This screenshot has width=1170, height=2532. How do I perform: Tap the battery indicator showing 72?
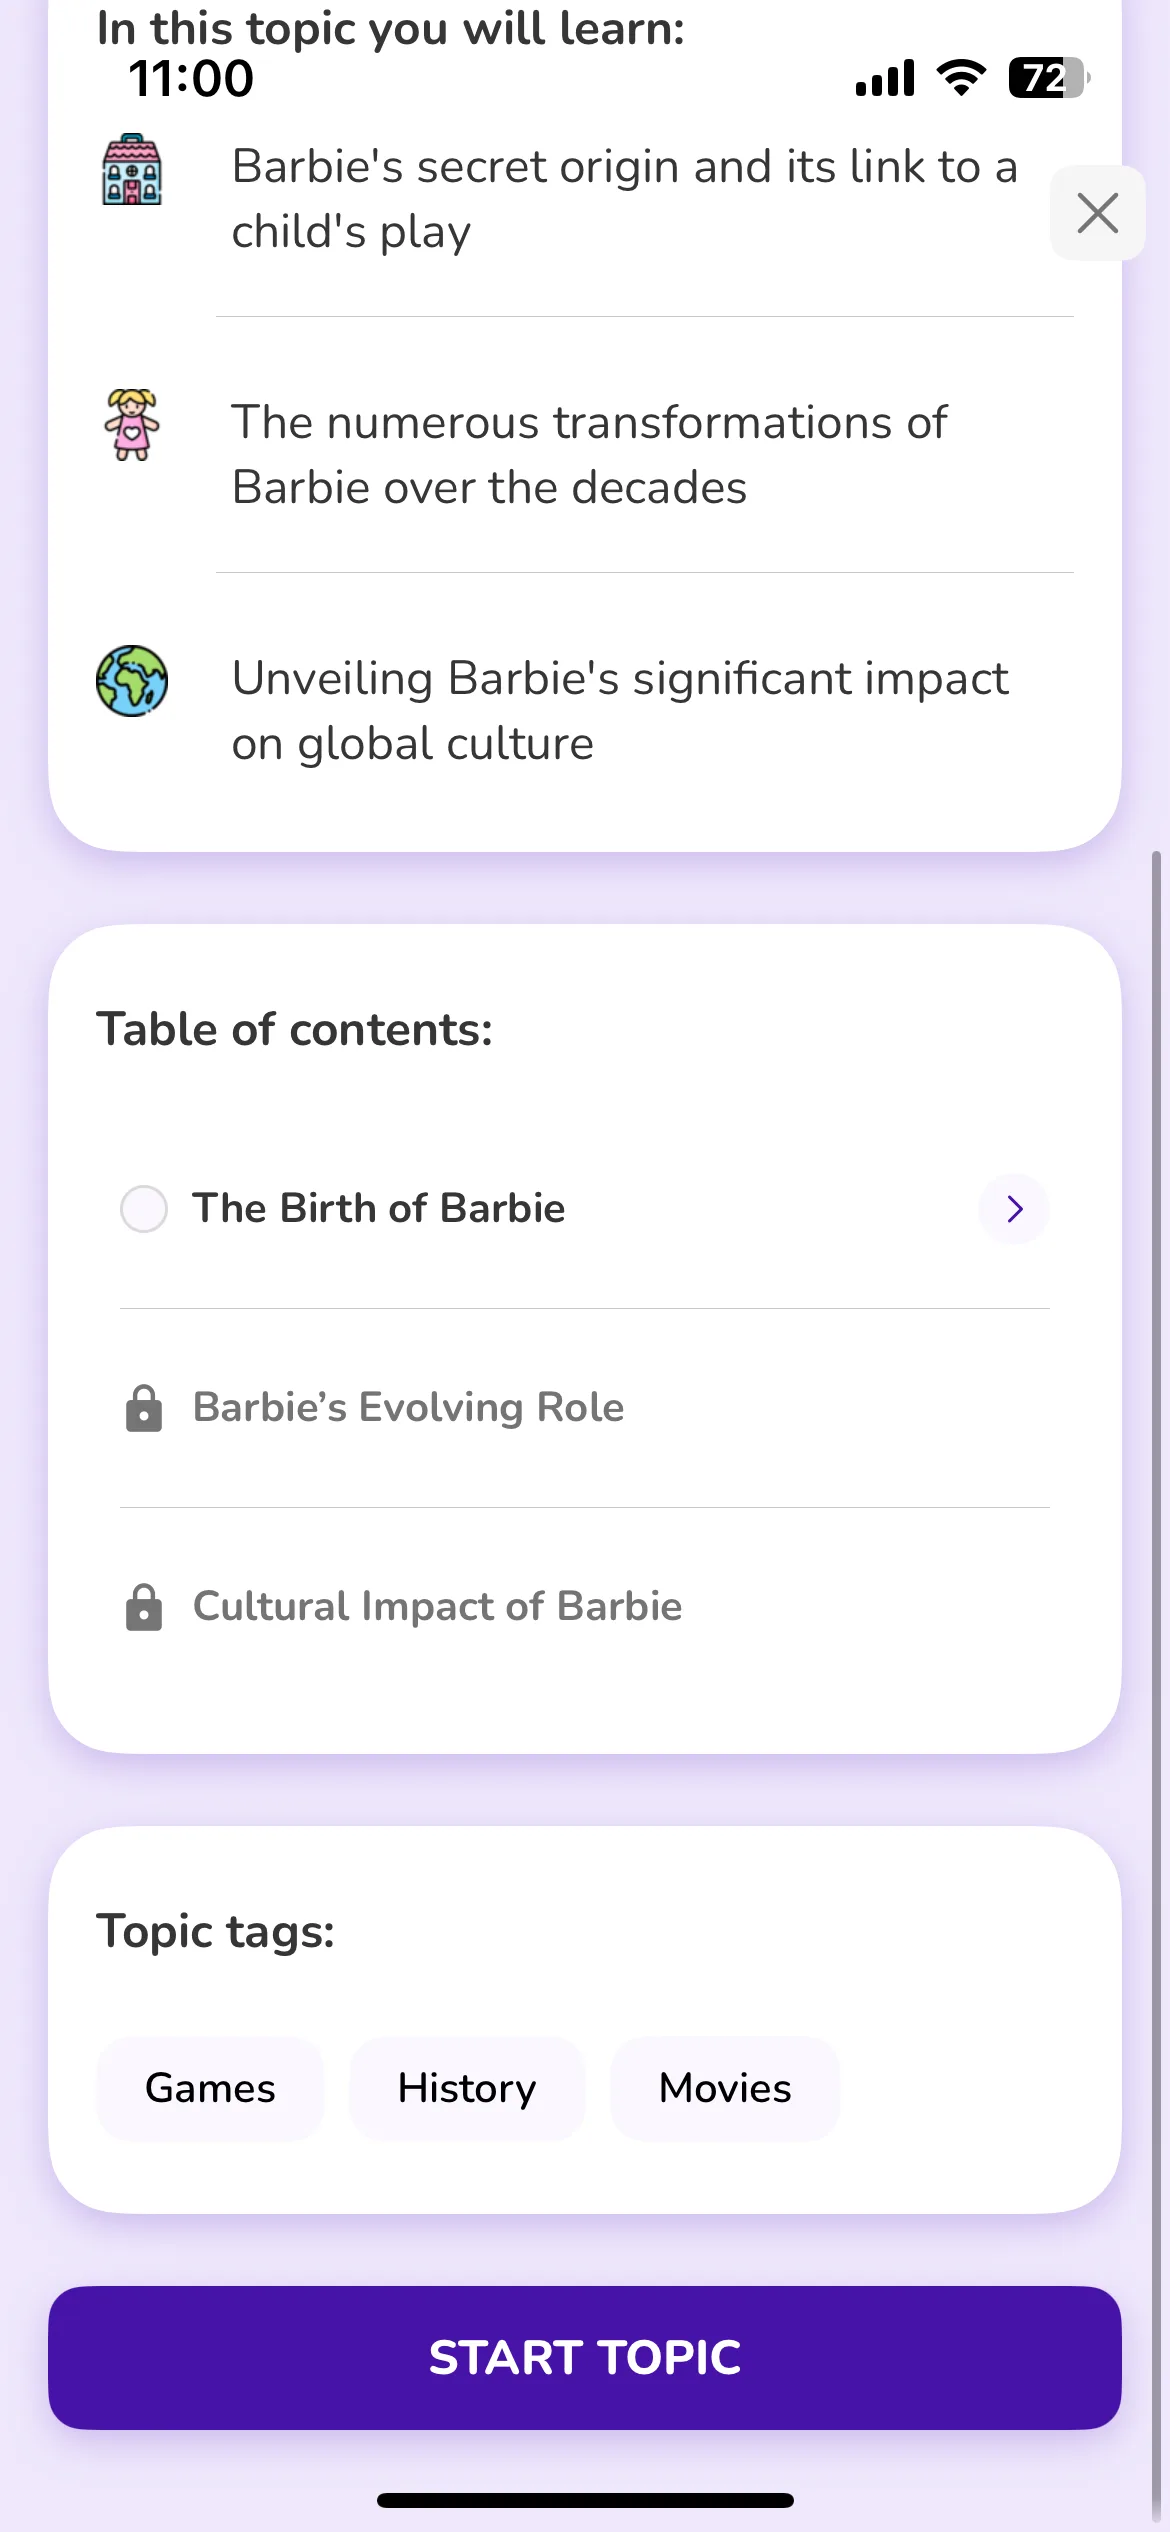(x=1048, y=78)
